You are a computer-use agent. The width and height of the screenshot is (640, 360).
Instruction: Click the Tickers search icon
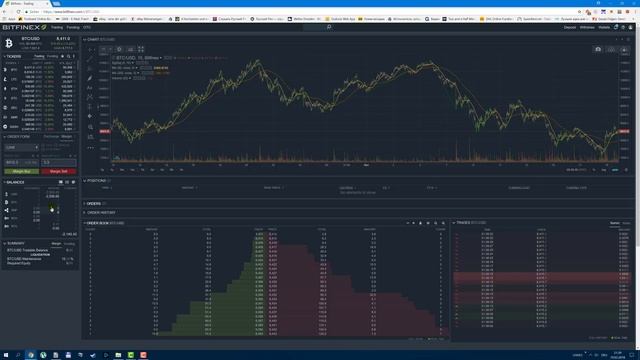click(x=69, y=56)
